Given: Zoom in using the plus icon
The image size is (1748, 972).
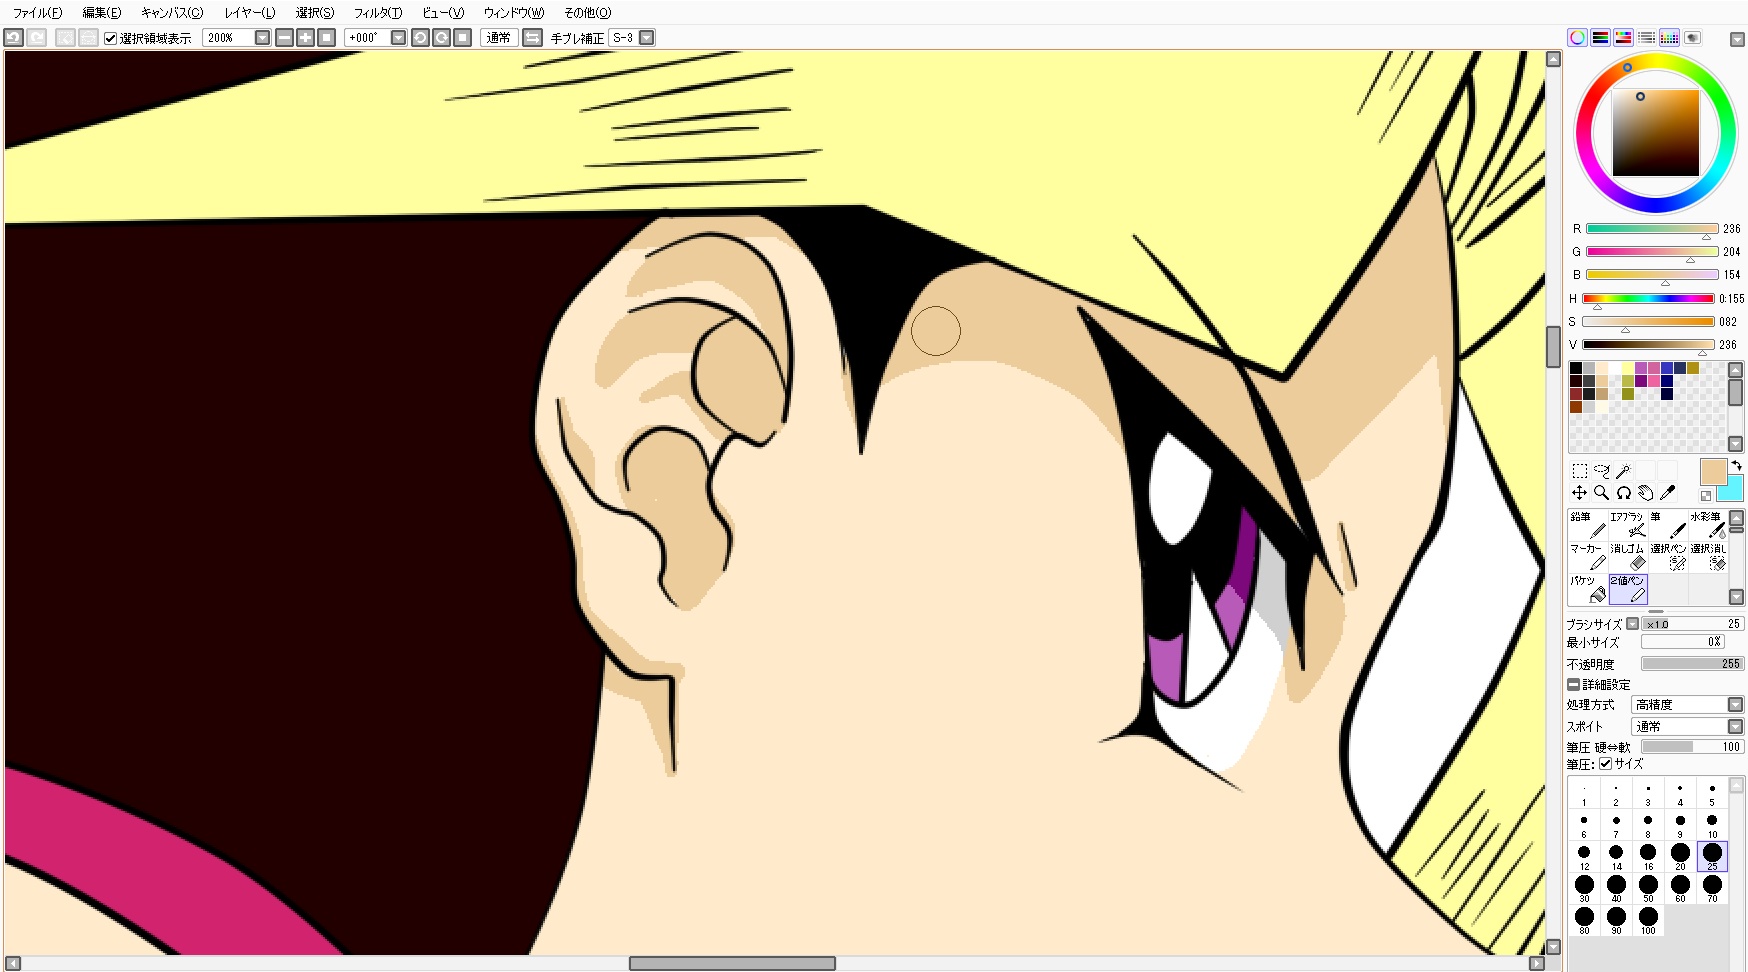Looking at the screenshot, I should click(x=305, y=38).
